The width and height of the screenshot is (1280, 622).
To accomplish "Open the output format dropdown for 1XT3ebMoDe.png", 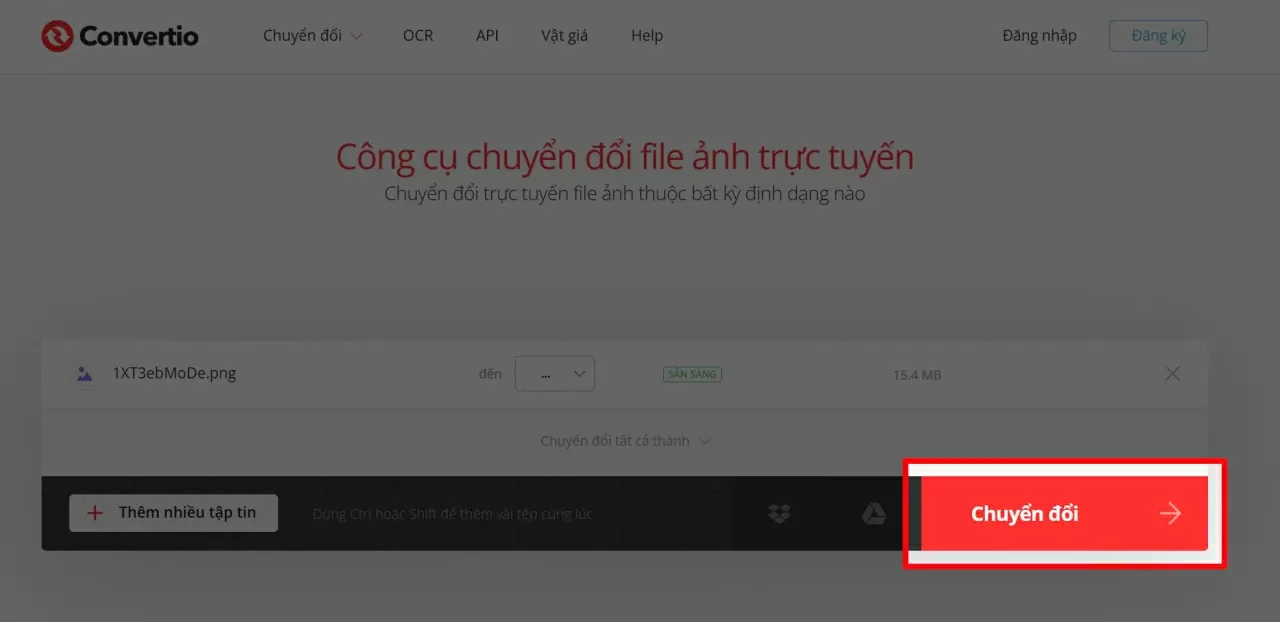I will click(x=555, y=373).
